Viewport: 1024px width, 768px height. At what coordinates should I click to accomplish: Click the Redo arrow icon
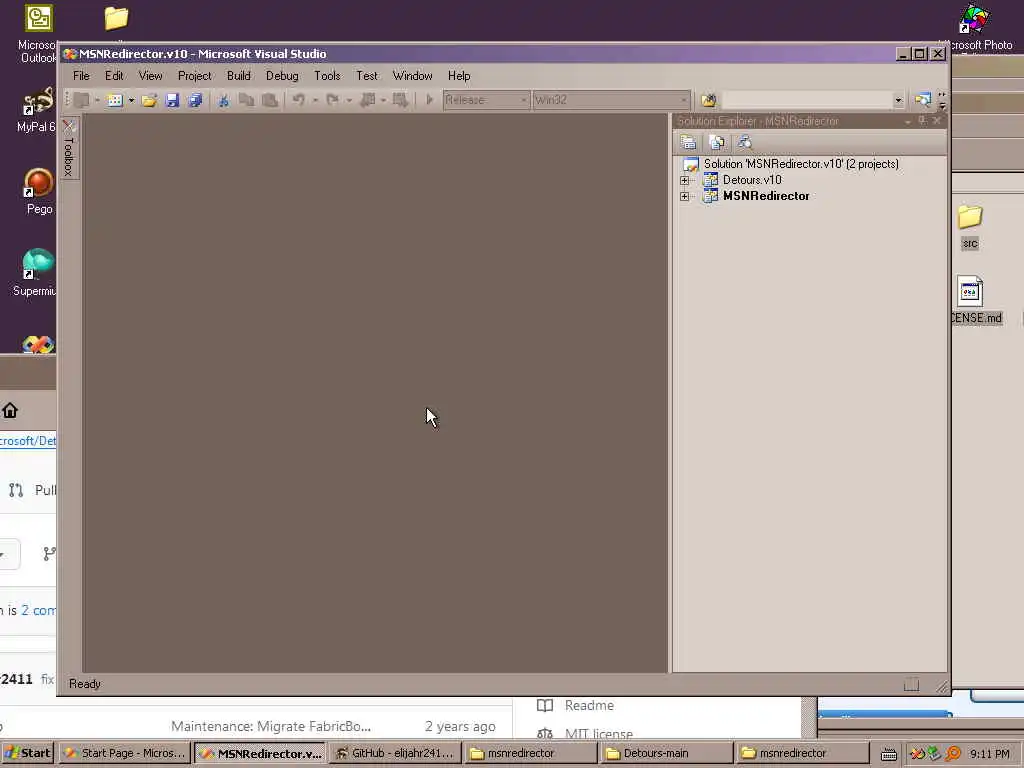(x=332, y=100)
